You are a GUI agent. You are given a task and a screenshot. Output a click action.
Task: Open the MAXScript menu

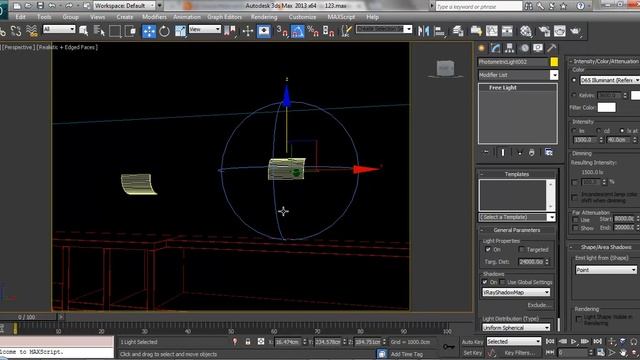pos(341,17)
